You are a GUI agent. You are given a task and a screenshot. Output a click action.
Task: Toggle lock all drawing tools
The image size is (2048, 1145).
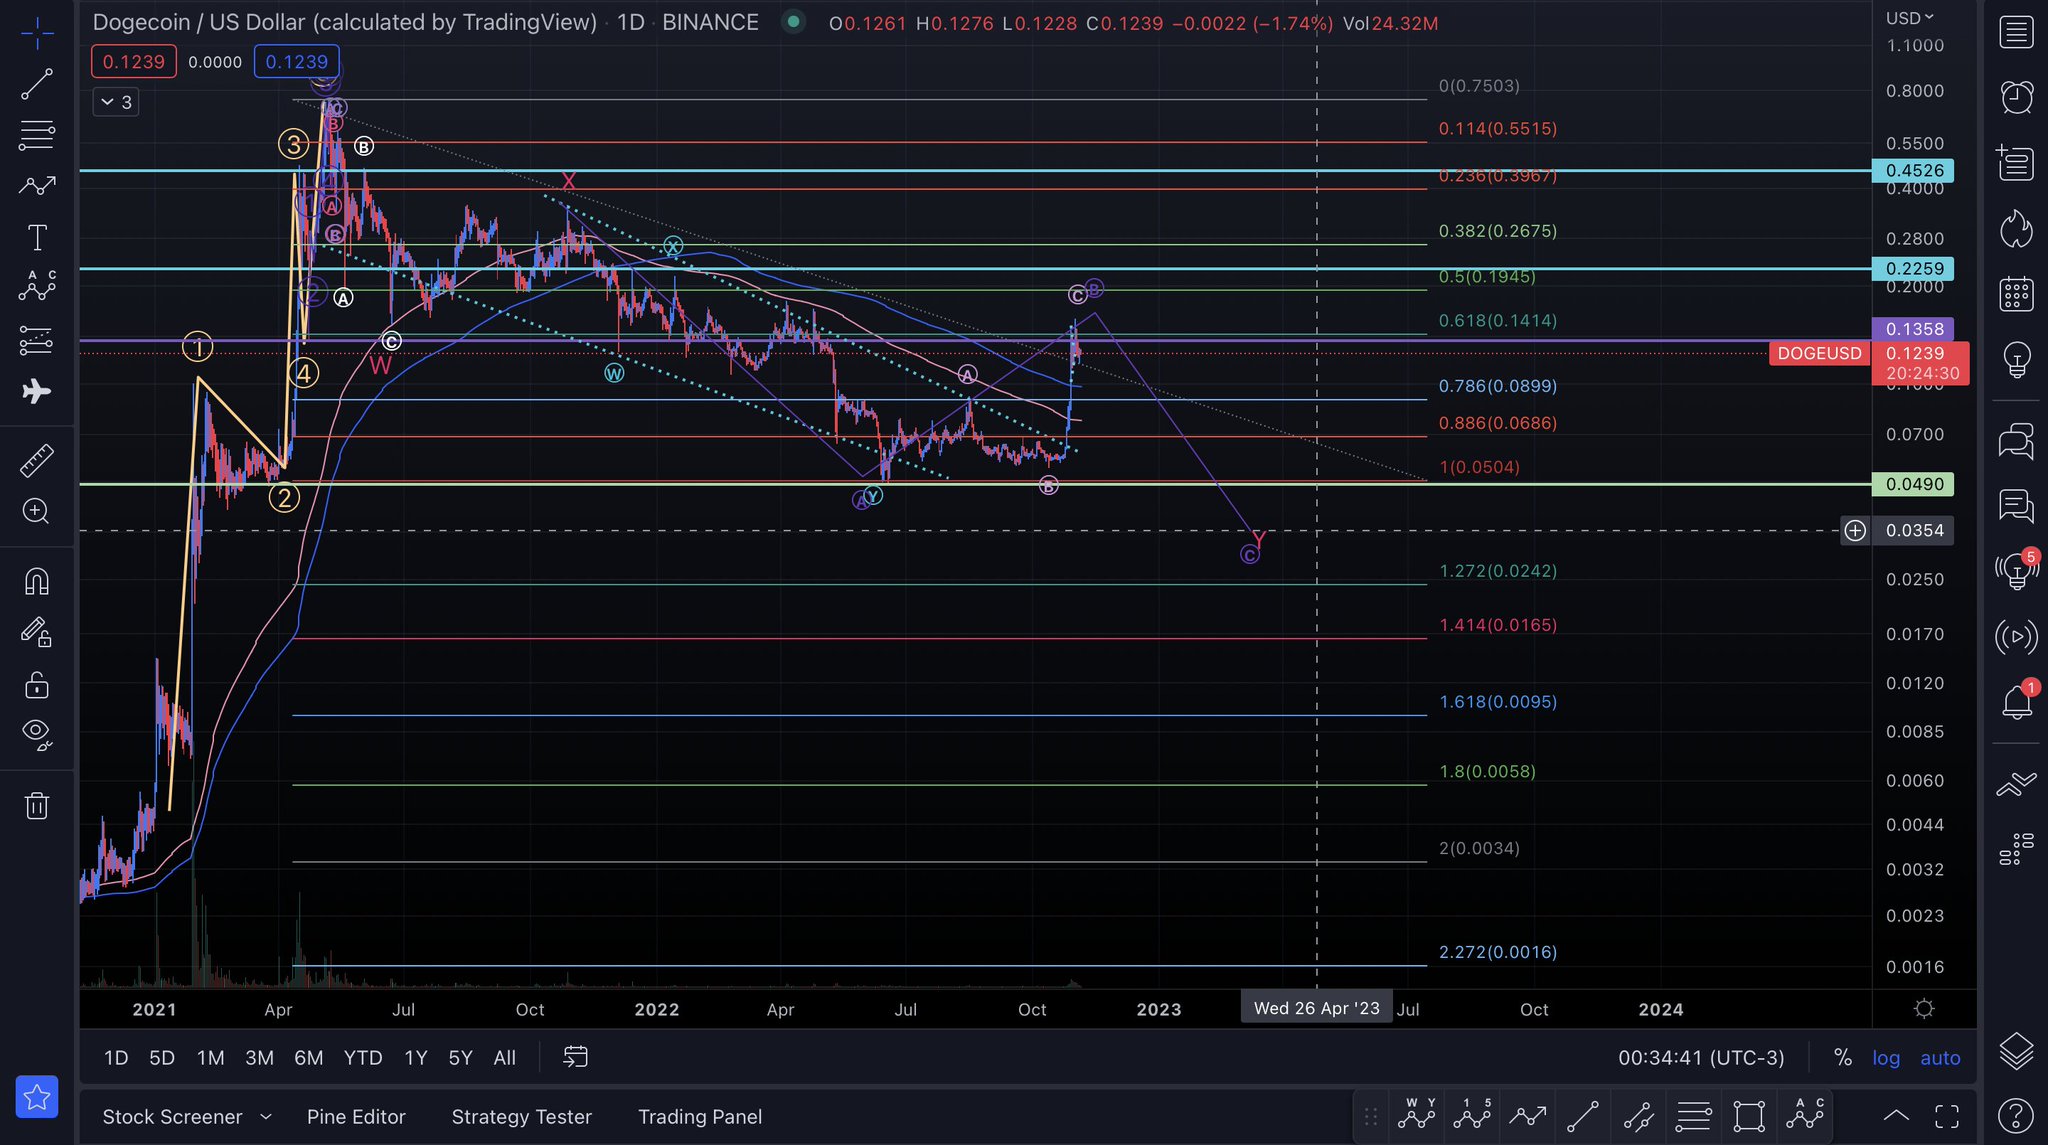[x=37, y=685]
